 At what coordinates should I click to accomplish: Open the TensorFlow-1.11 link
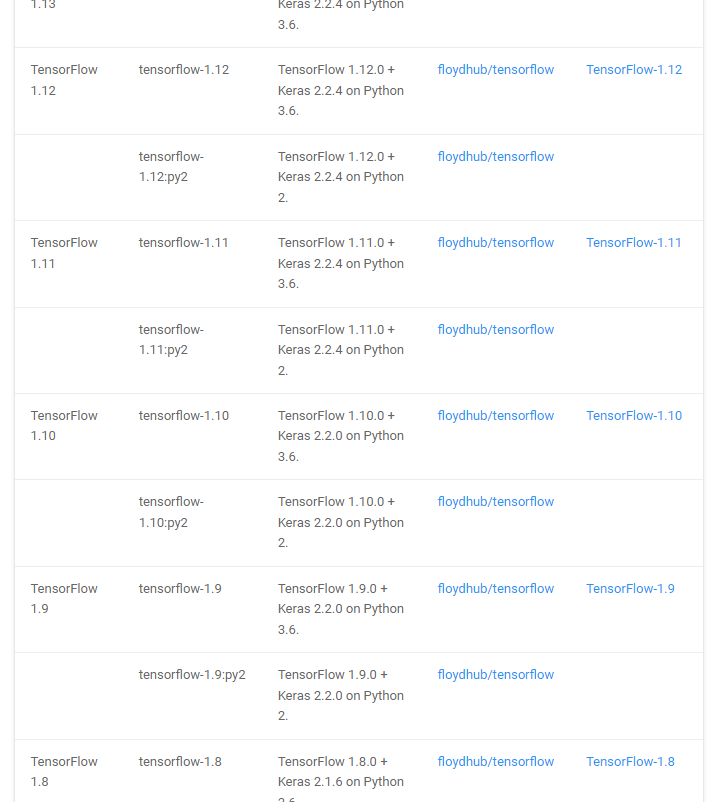(x=634, y=243)
